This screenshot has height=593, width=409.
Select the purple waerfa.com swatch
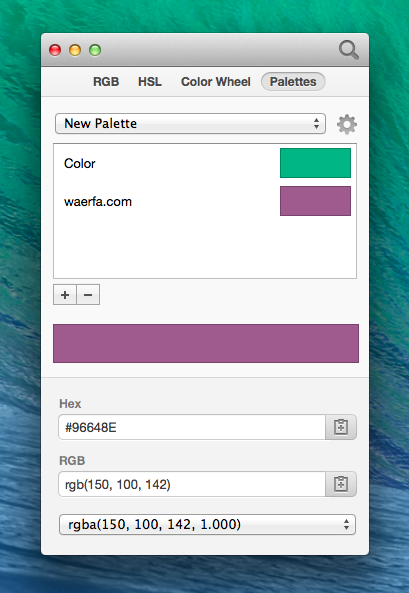[315, 201]
